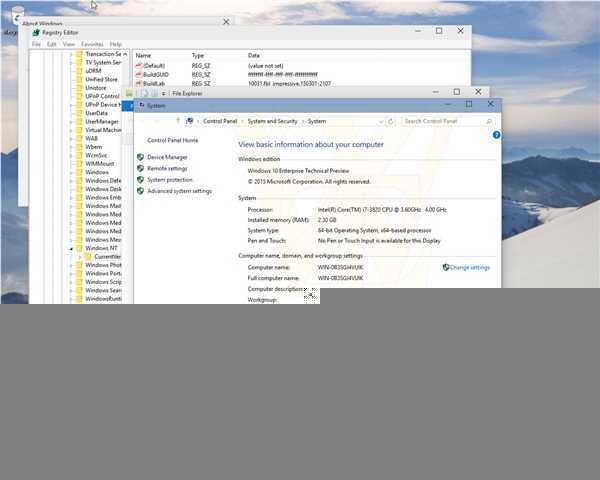Screen dimensions: 600x480
Task: Select the Windows Search registry key
Action: 103,290
